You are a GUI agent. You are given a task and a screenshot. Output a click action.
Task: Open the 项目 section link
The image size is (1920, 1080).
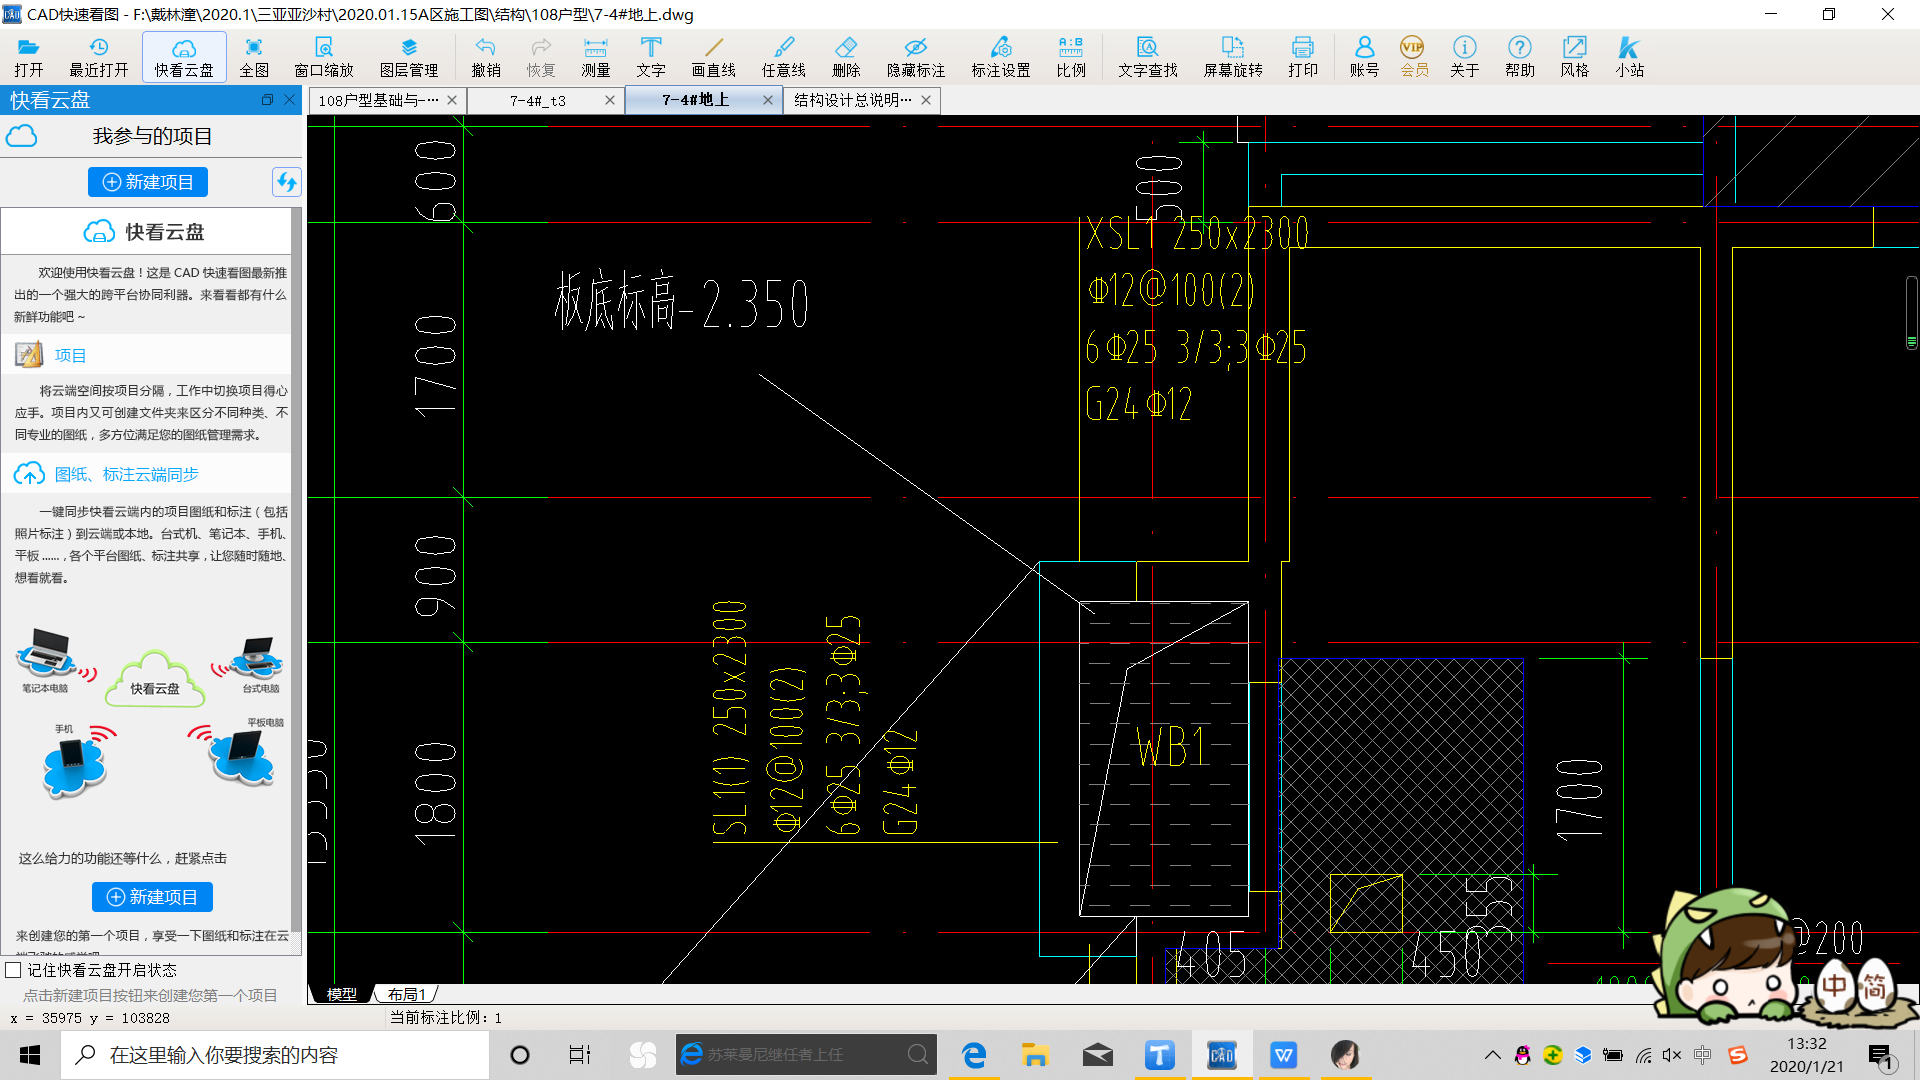click(70, 355)
